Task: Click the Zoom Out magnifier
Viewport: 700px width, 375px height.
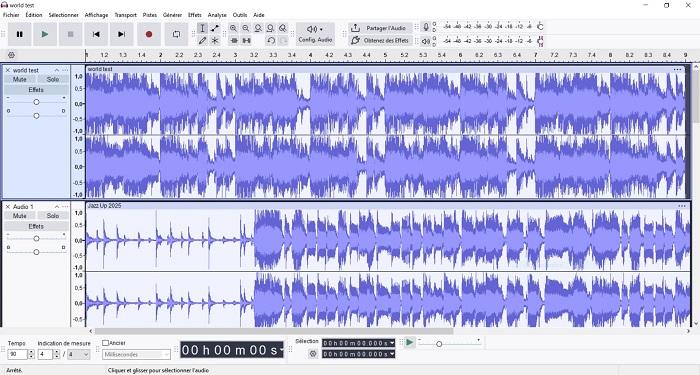Action: tap(246, 28)
